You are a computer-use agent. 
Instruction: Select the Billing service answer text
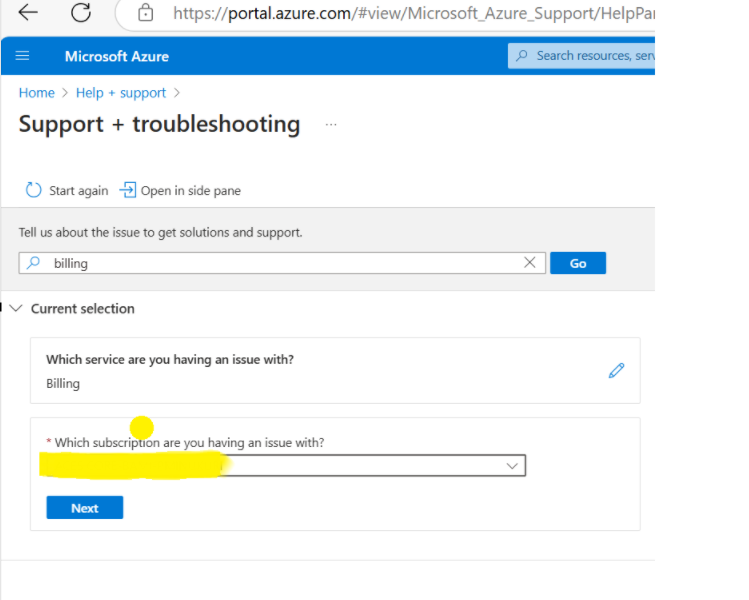pyautogui.click(x=63, y=384)
